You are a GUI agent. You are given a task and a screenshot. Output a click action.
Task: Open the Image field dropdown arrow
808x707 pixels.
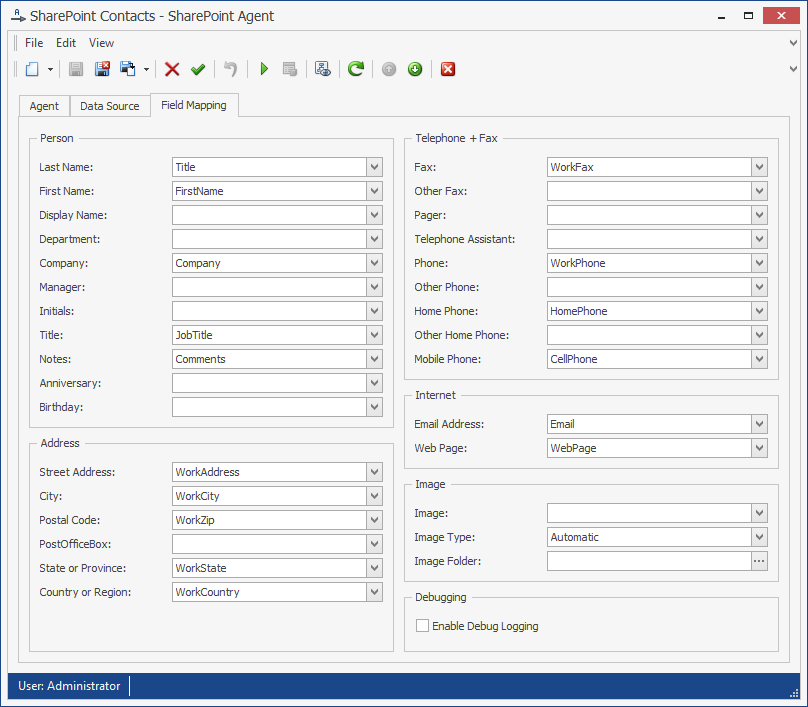tap(759, 513)
